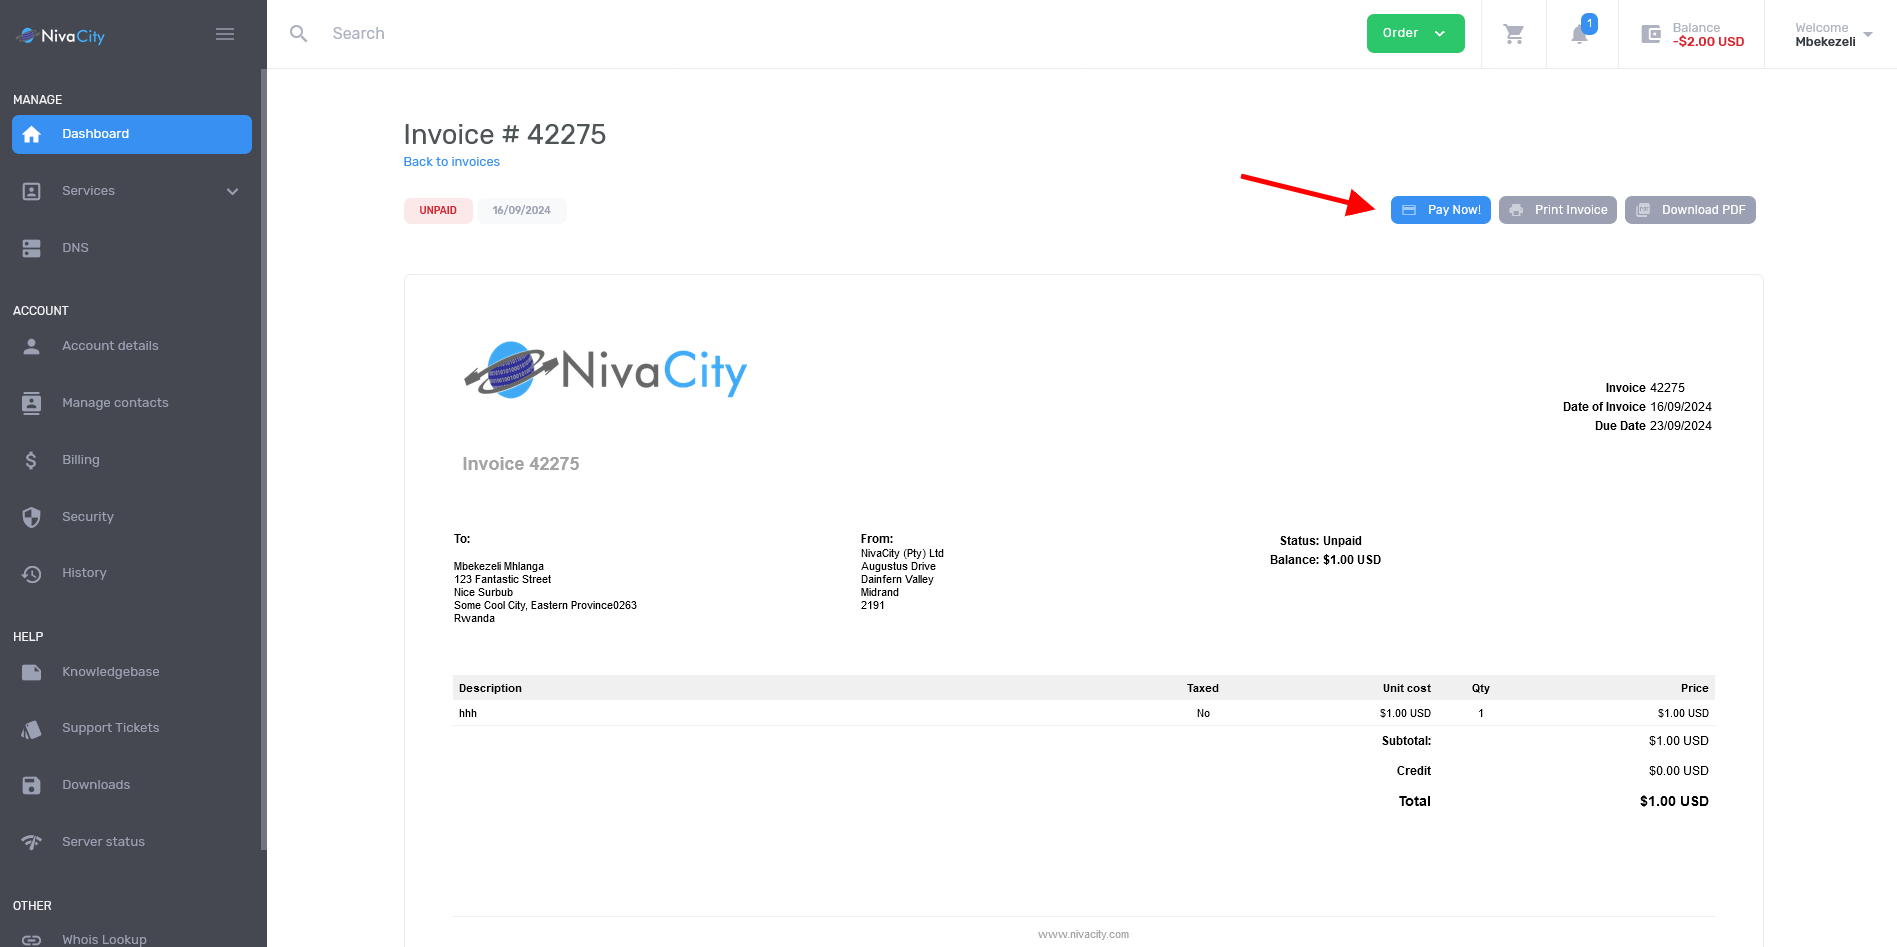The width and height of the screenshot is (1897, 947).
Task: Go to Support Tickets
Action: 132,728
